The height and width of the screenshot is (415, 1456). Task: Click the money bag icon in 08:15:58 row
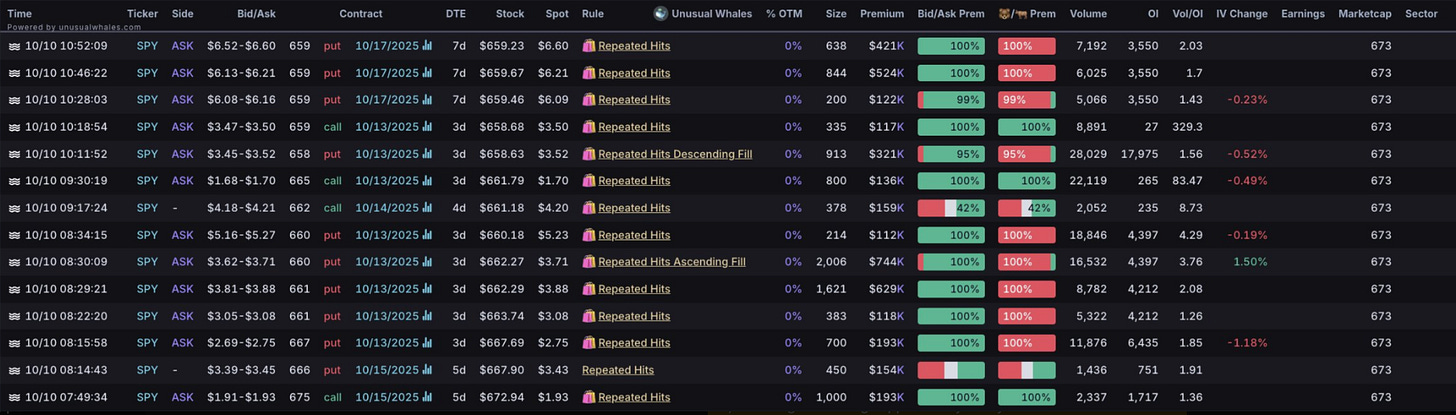[x=589, y=343]
